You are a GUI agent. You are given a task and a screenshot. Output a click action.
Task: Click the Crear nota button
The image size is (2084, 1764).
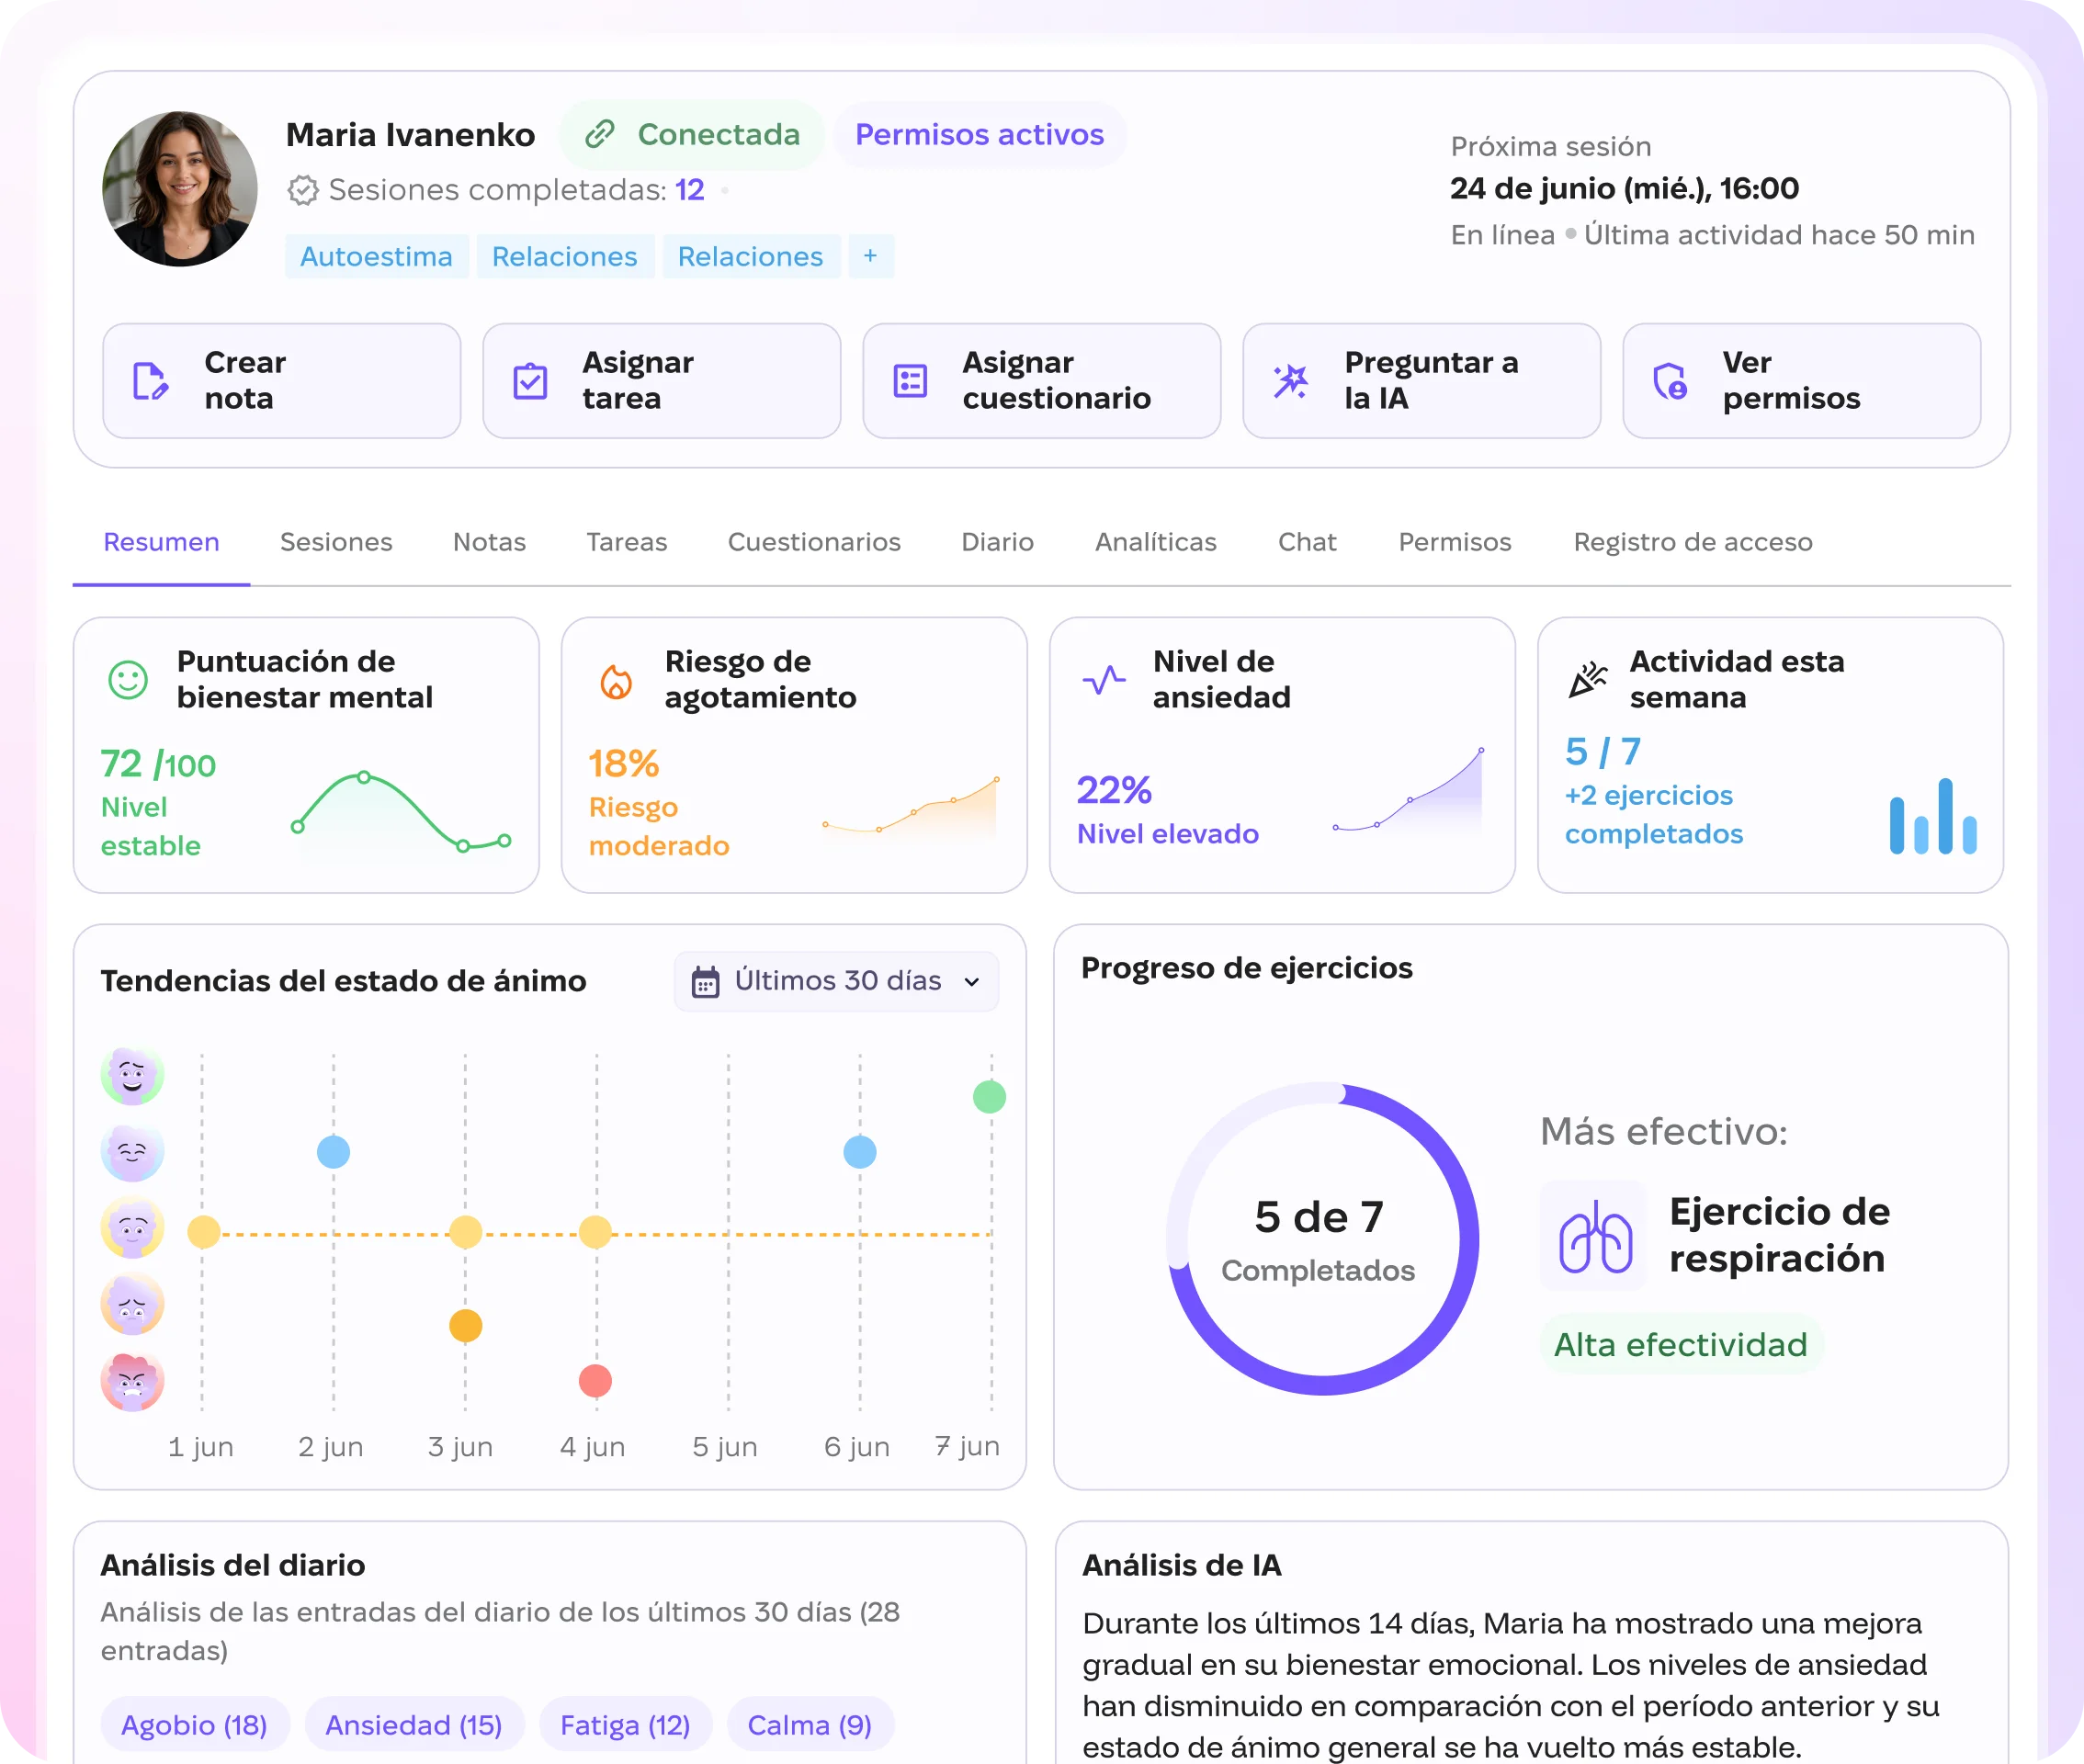click(x=282, y=381)
